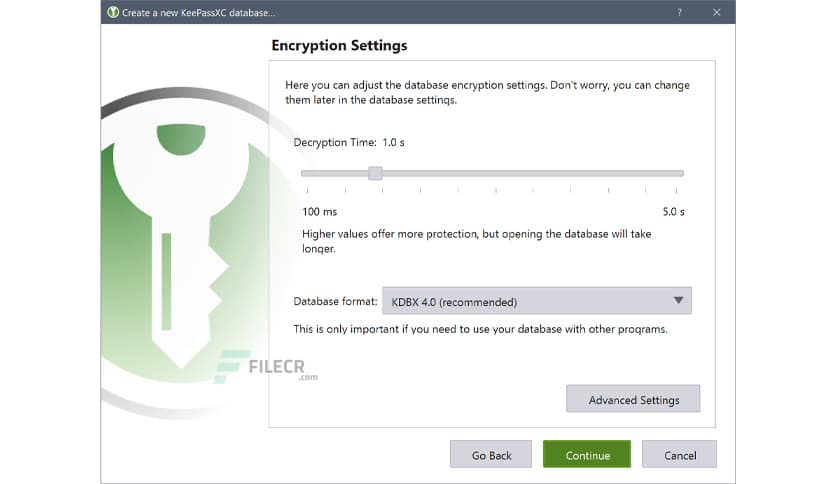Click the KeePassXC icon in the title bar
The width and height of the screenshot is (836, 484).
point(112,12)
